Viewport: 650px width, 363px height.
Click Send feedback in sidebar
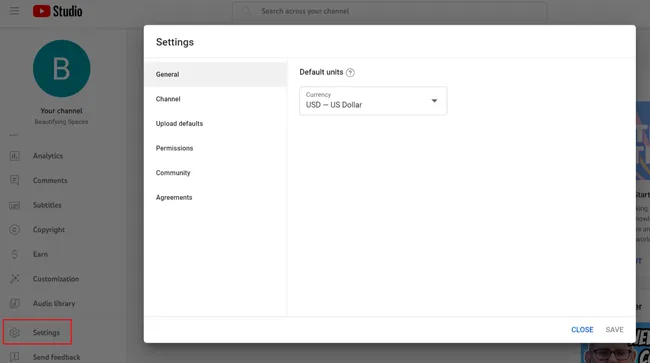coord(56,357)
